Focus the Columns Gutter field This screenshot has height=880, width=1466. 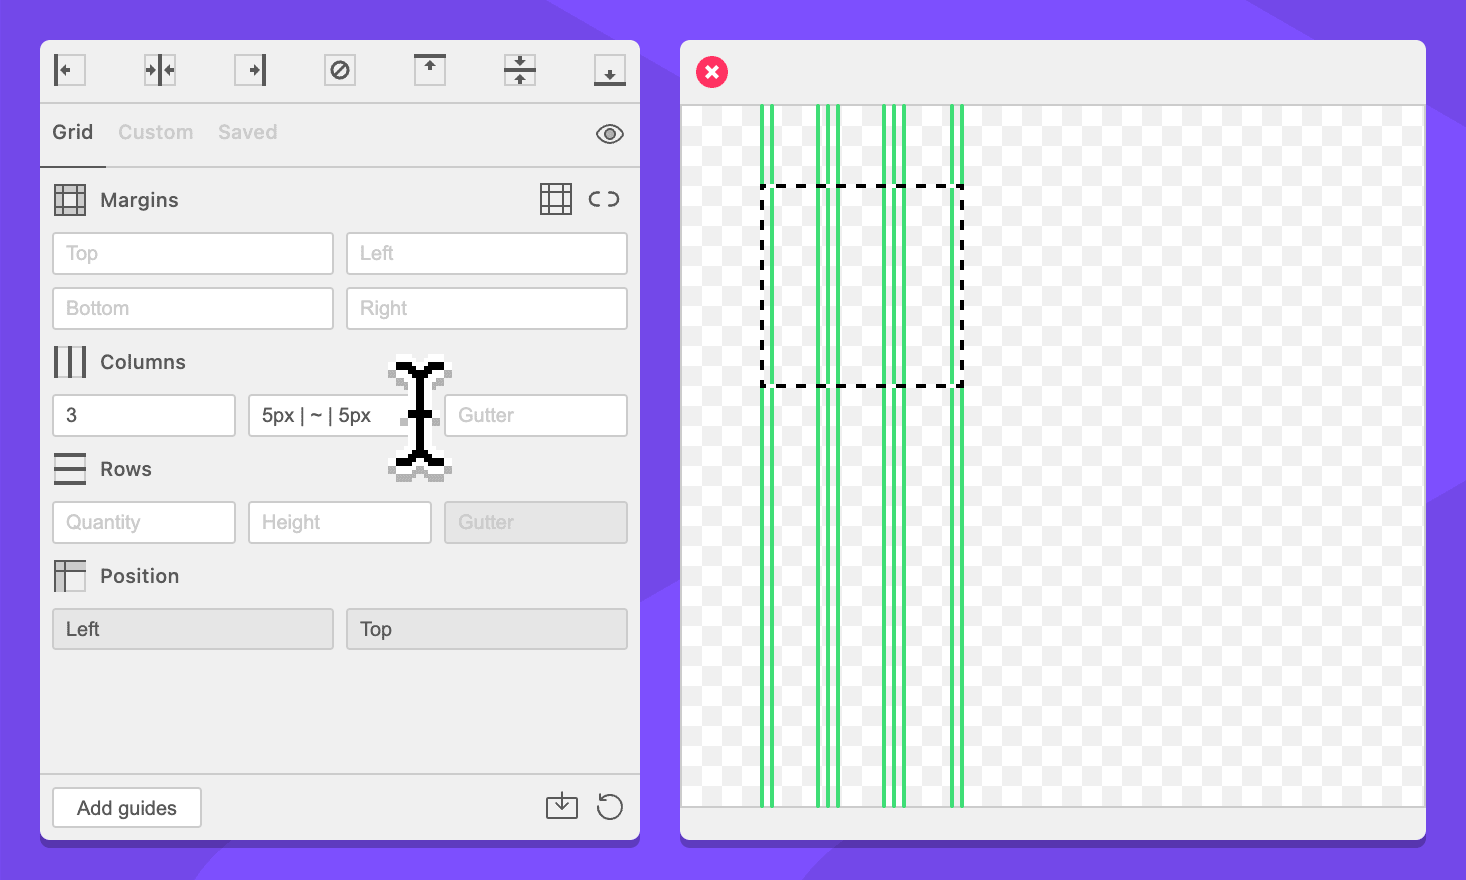[536, 415]
